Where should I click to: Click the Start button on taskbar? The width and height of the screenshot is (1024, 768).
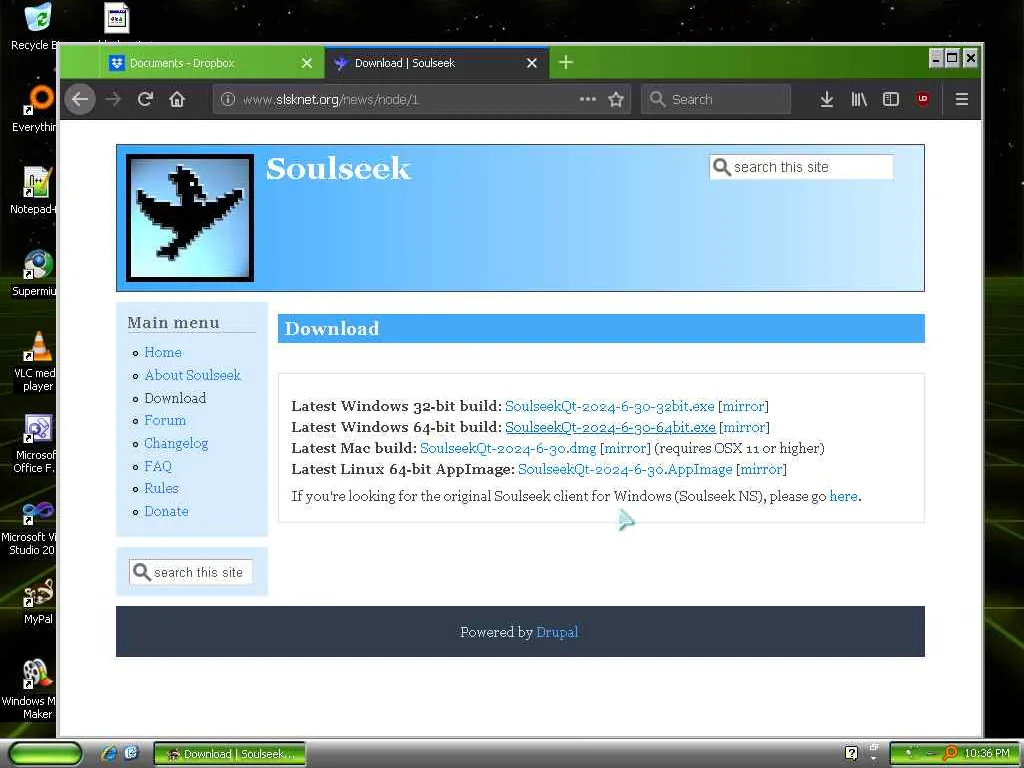(x=45, y=754)
